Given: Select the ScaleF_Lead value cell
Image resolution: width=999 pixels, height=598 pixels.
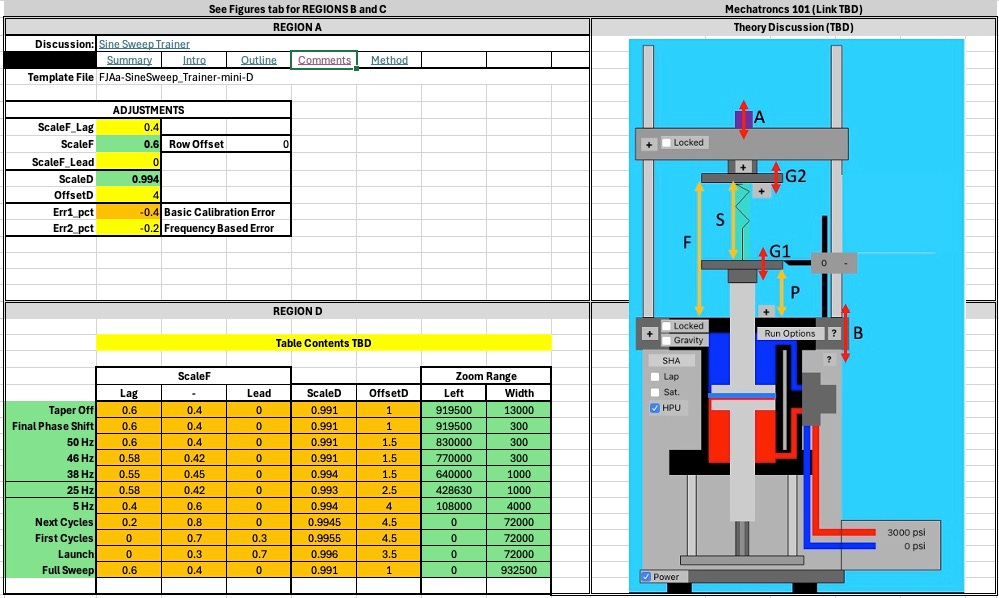Looking at the screenshot, I should (x=129, y=162).
